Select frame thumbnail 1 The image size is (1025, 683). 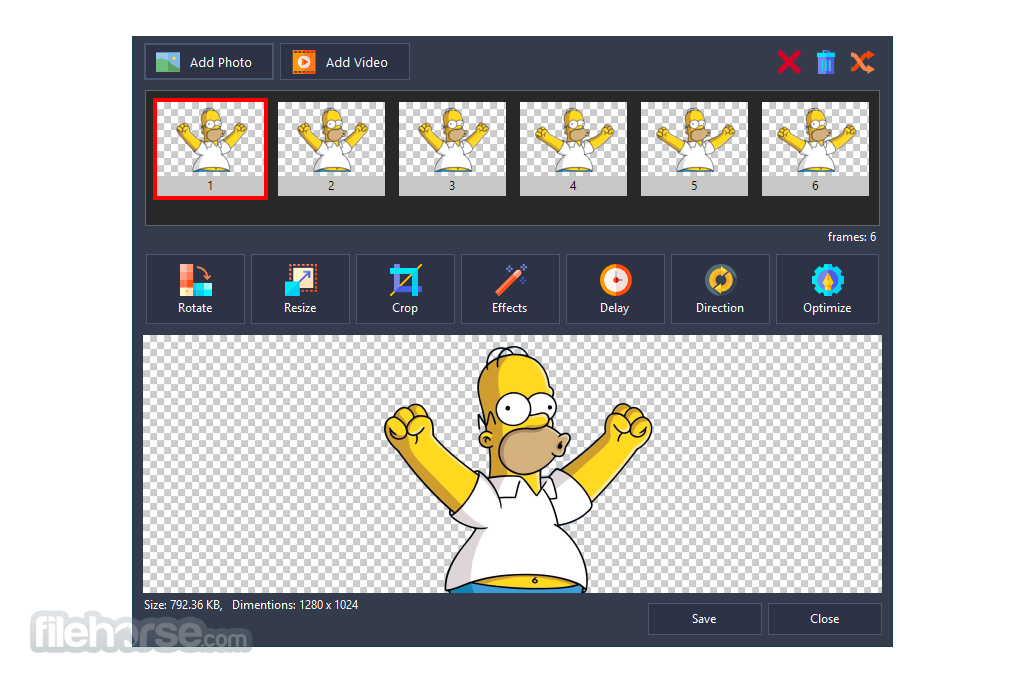(x=210, y=149)
